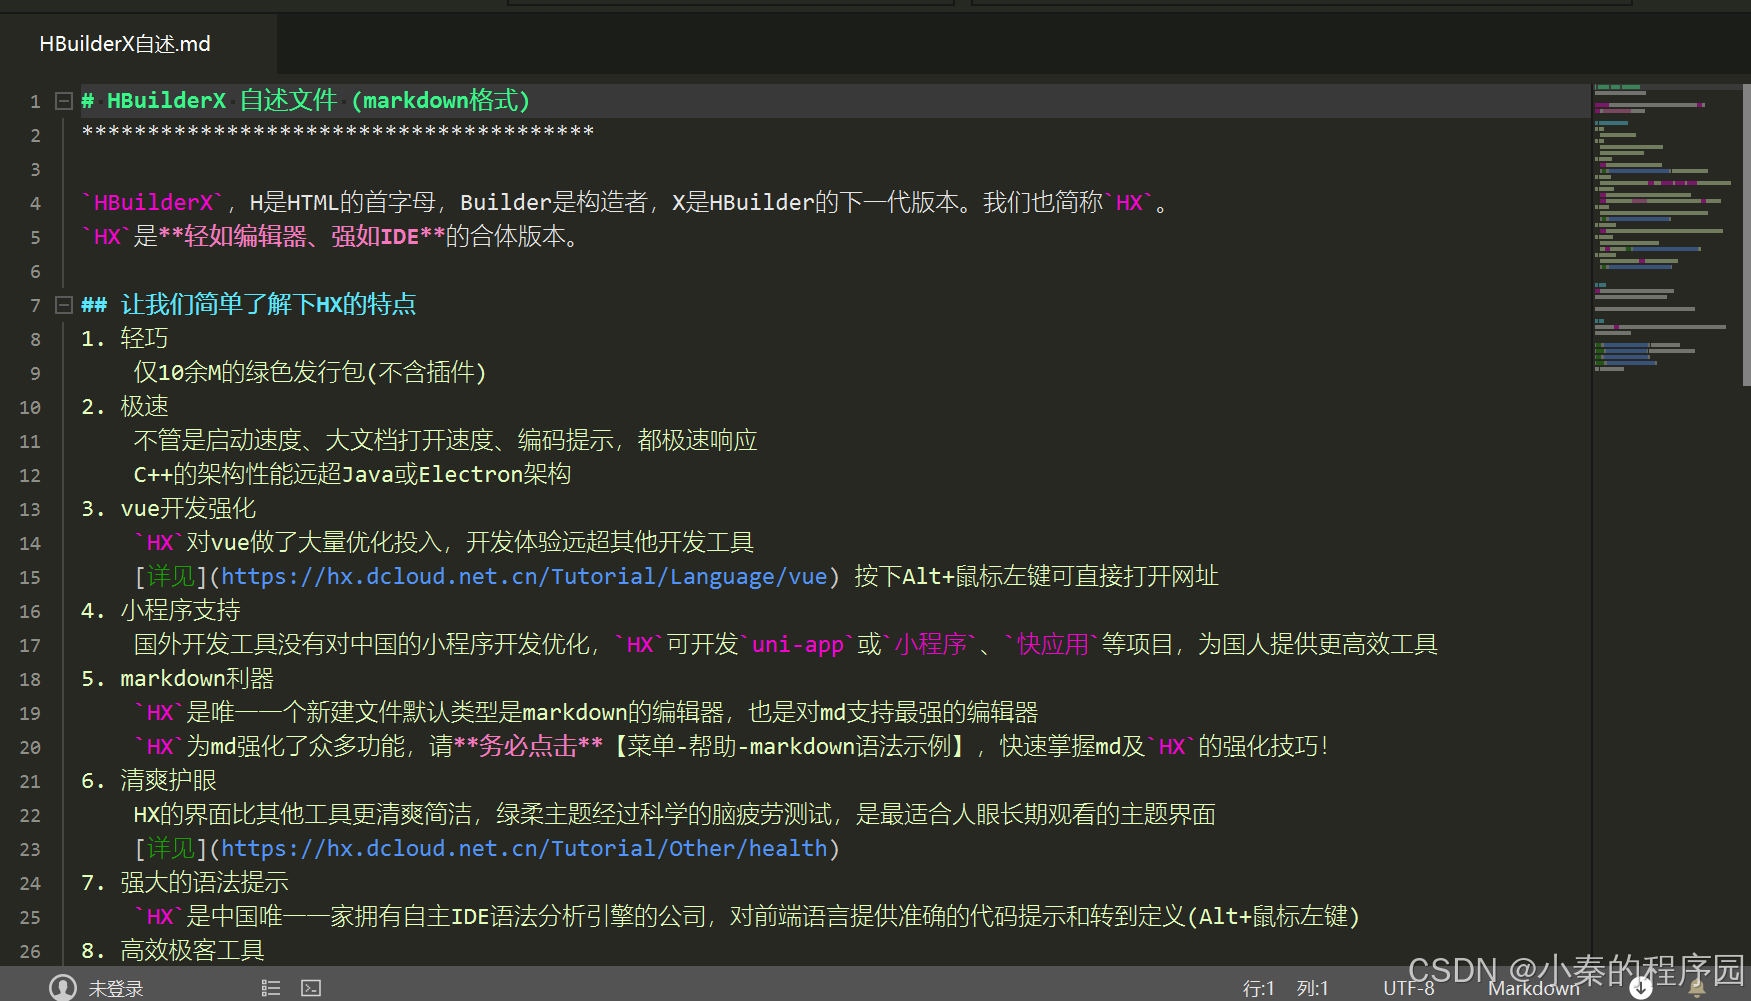This screenshot has width=1751, height=1001.
Task: Click the text uni-app on line 17
Action: click(798, 645)
